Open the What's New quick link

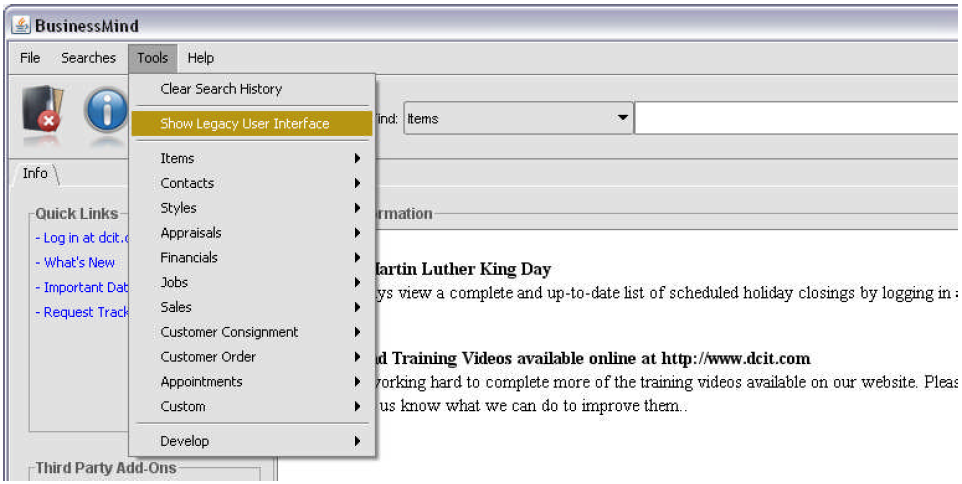pyautogui.click(x=75, y=263)
